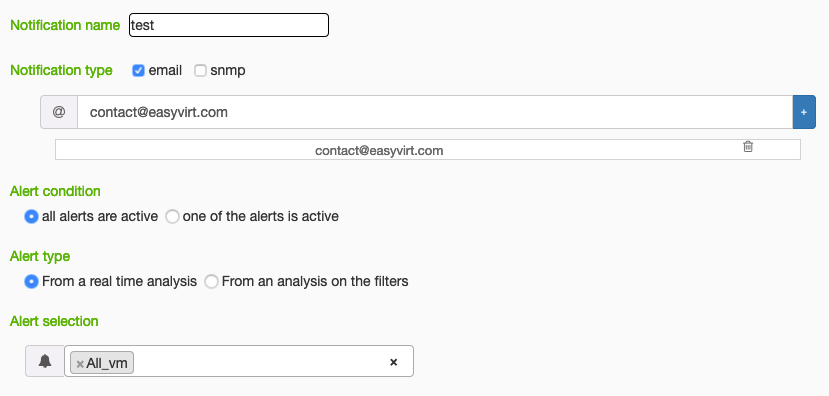Viewport: 829px width, 396px height.
Task: Click the bell icon beside alert selection
Action: click(x=45, y=361)
